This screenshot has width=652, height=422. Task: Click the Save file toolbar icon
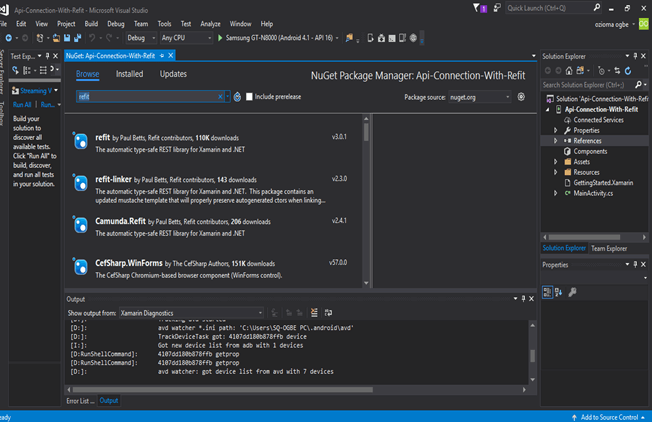coord(67,38)
